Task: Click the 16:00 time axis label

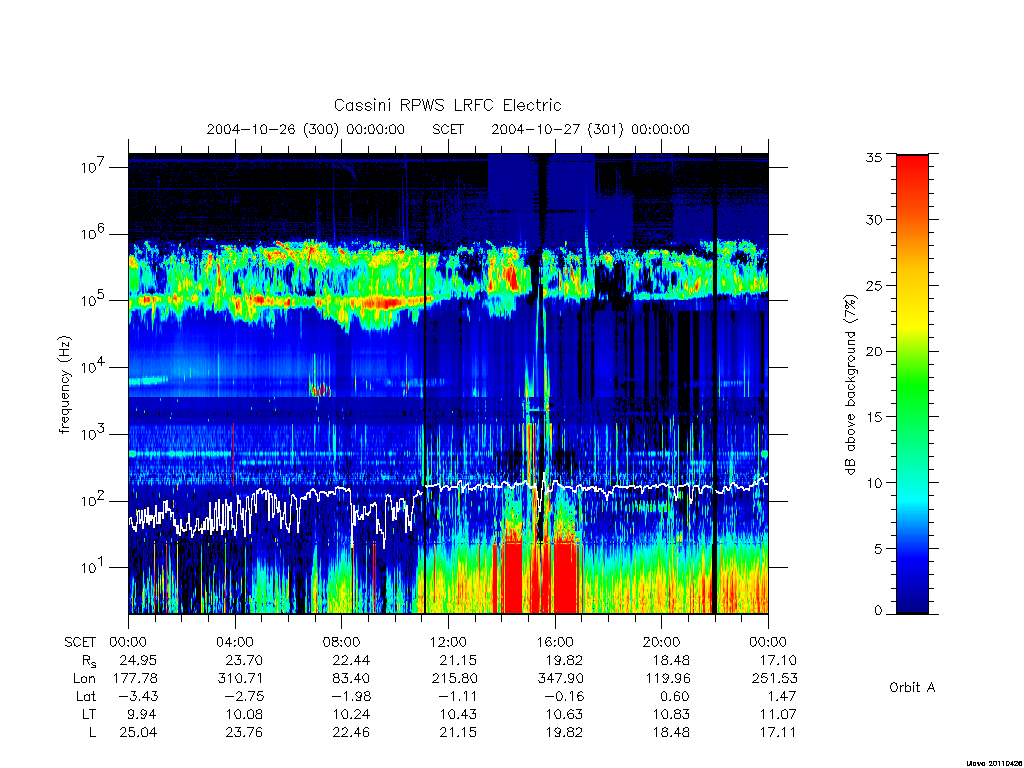Action: click(x=555, y=642)
